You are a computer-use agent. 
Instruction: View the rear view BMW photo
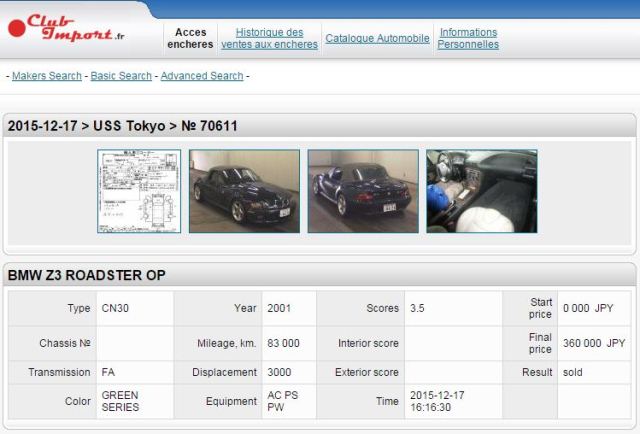(x=362, y=191)
